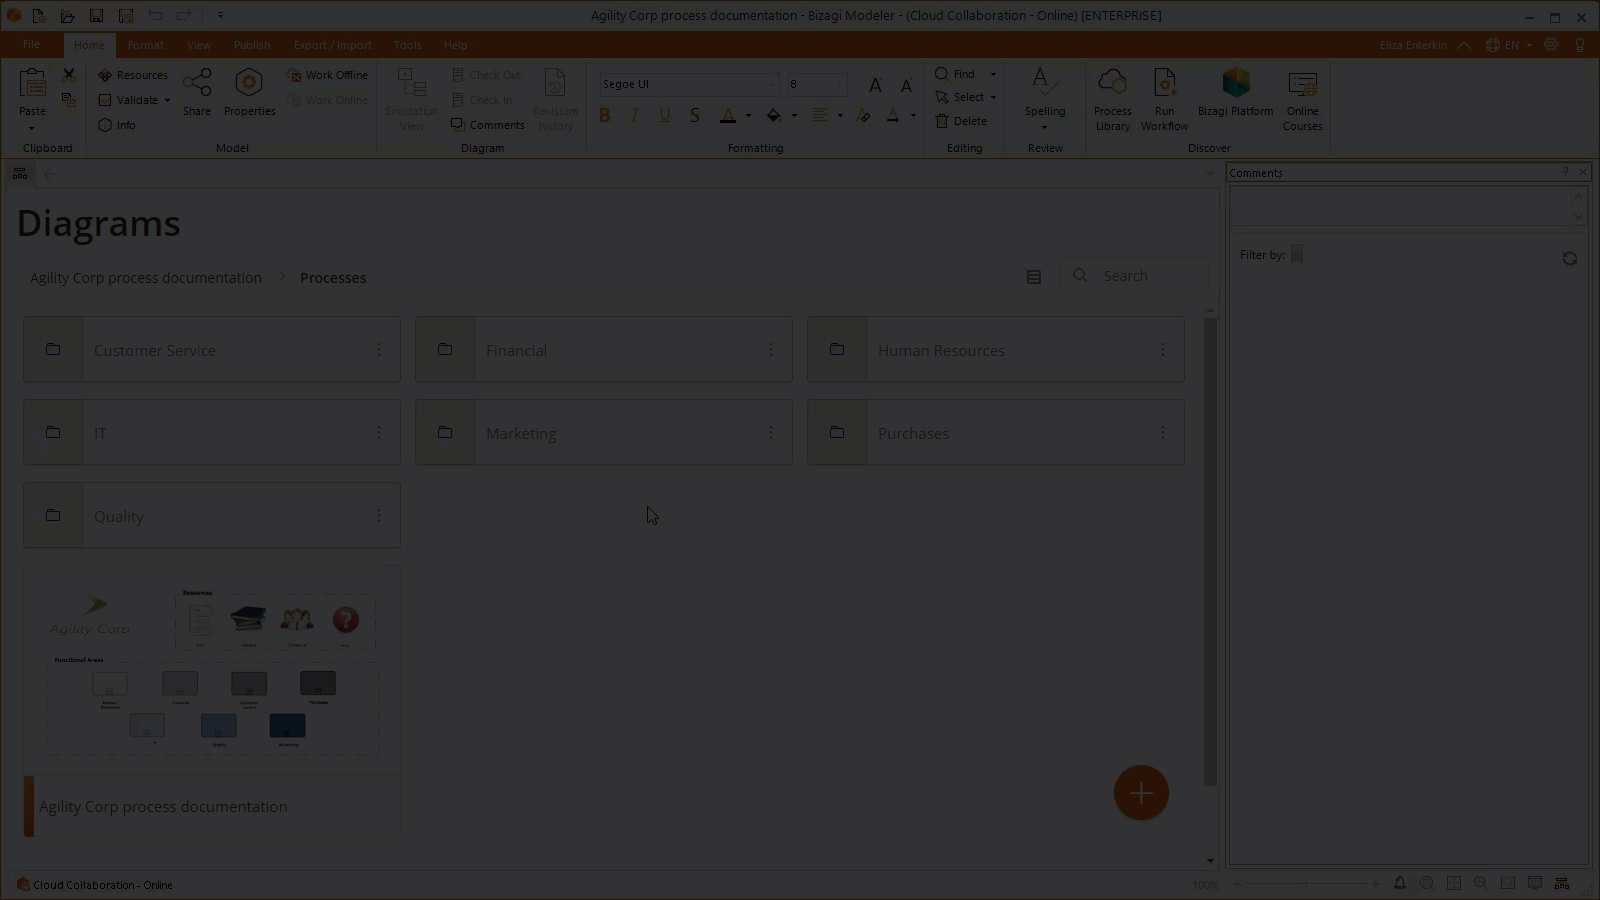Open the File menu
1600x900 pixels.
(32, 45)
